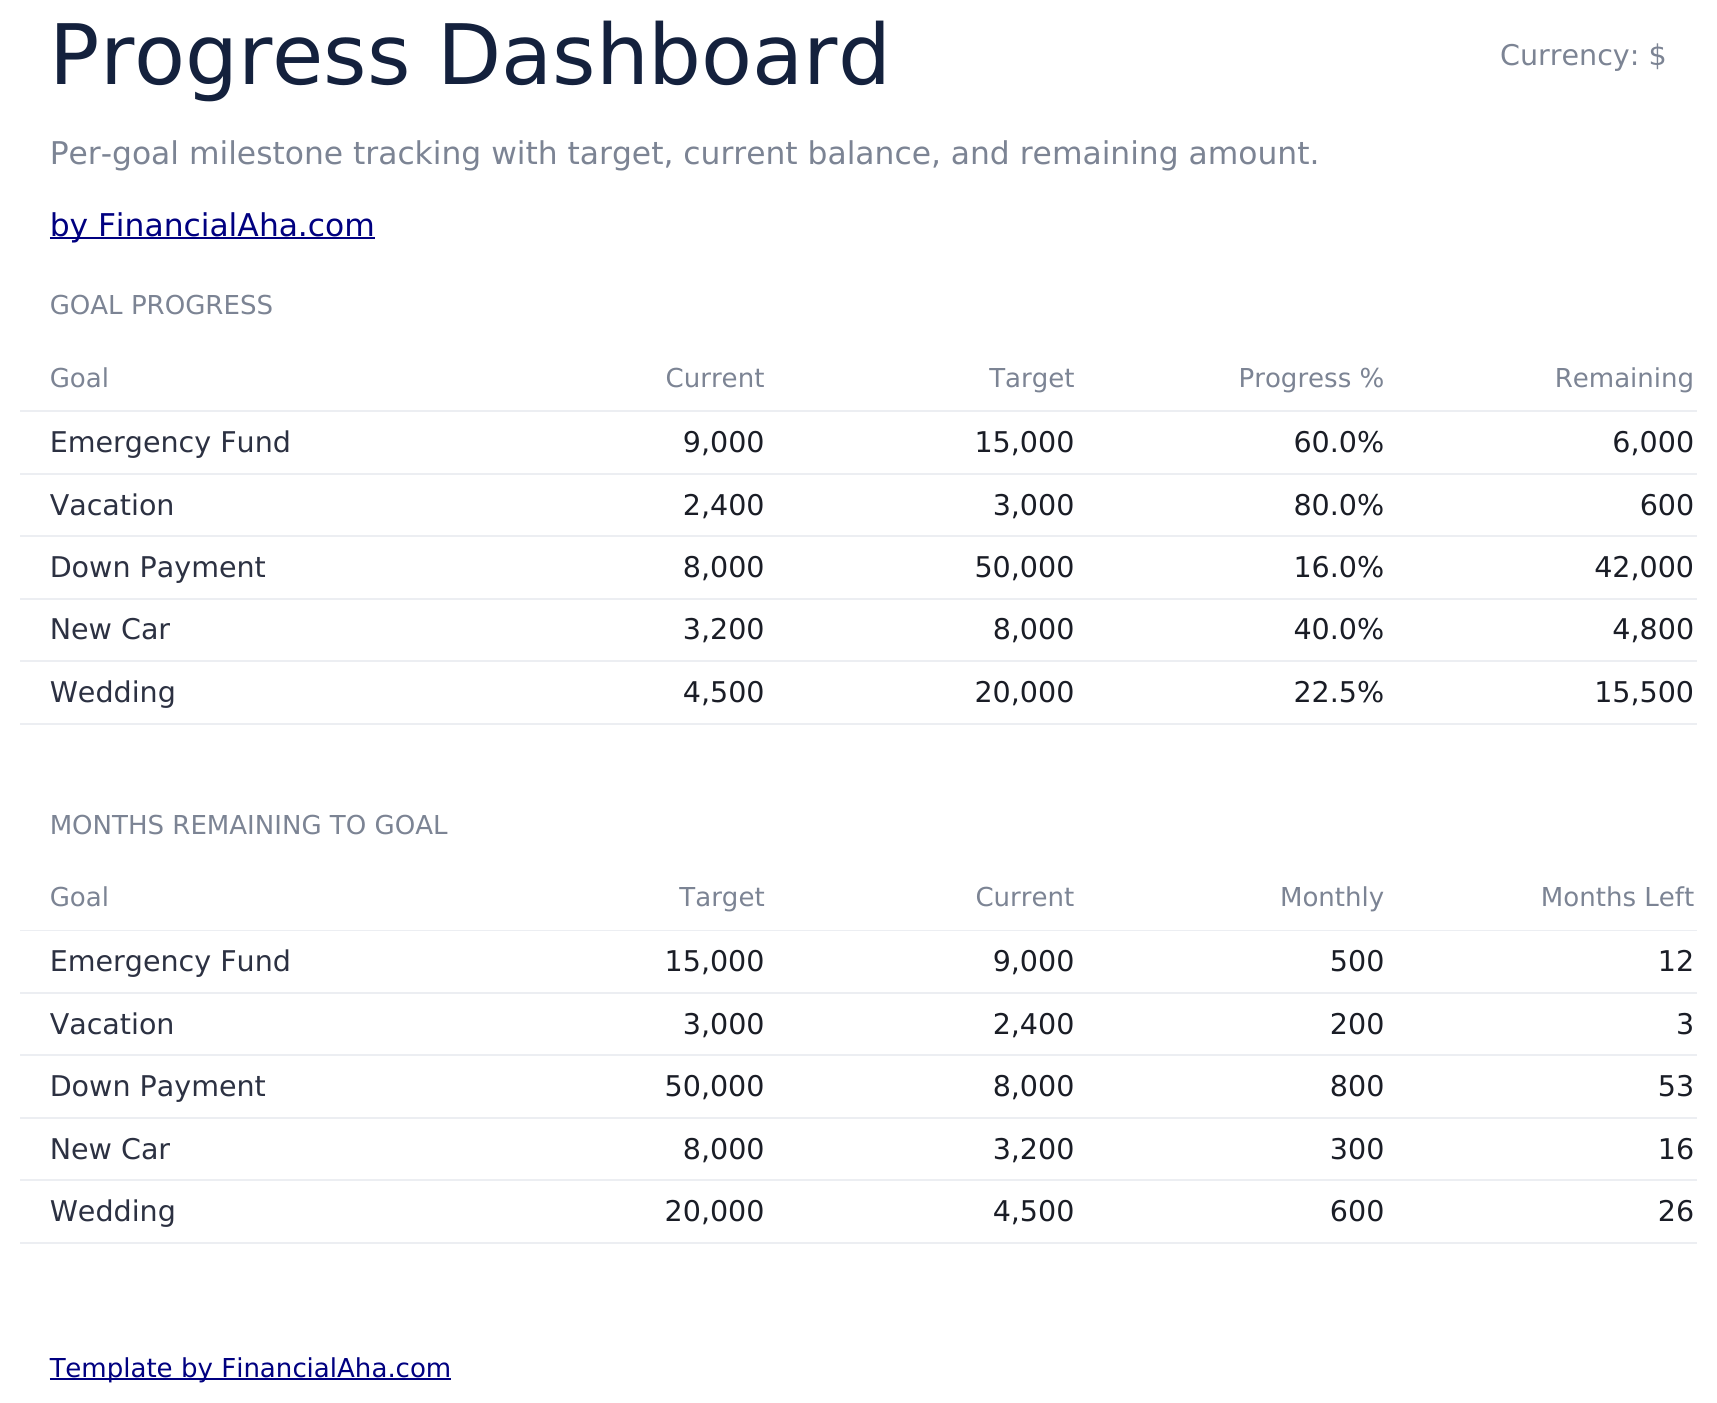Click the 15,500 remaining amount
Viewport: 1717px width, 1403px height.
click(1643, 692)
